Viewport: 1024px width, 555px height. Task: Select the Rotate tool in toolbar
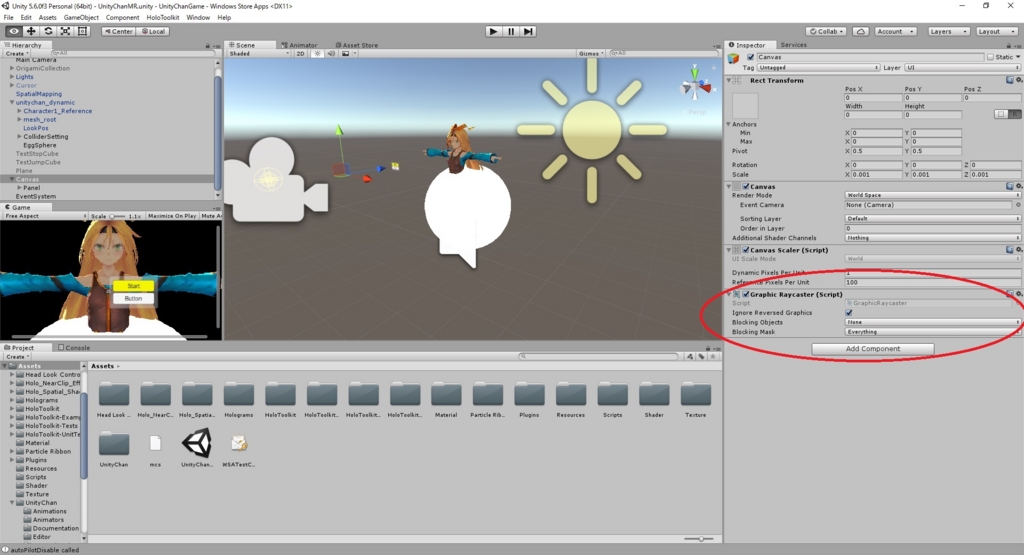pyautogui.click(x=48, y=31)
